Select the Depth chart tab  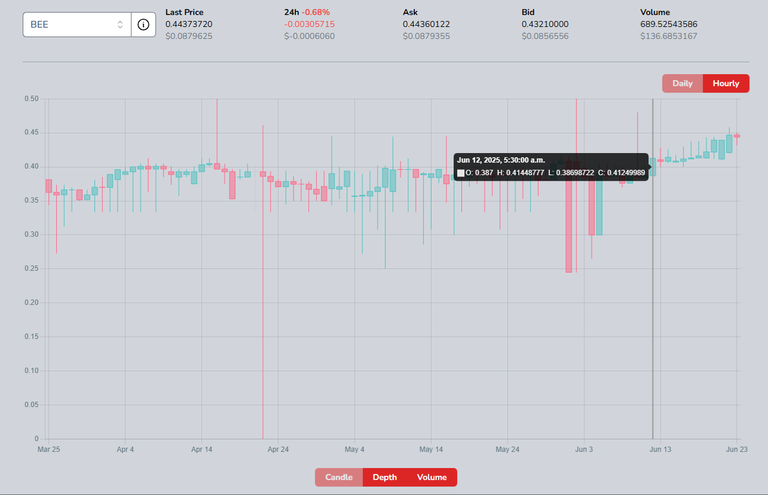point(384,477)
